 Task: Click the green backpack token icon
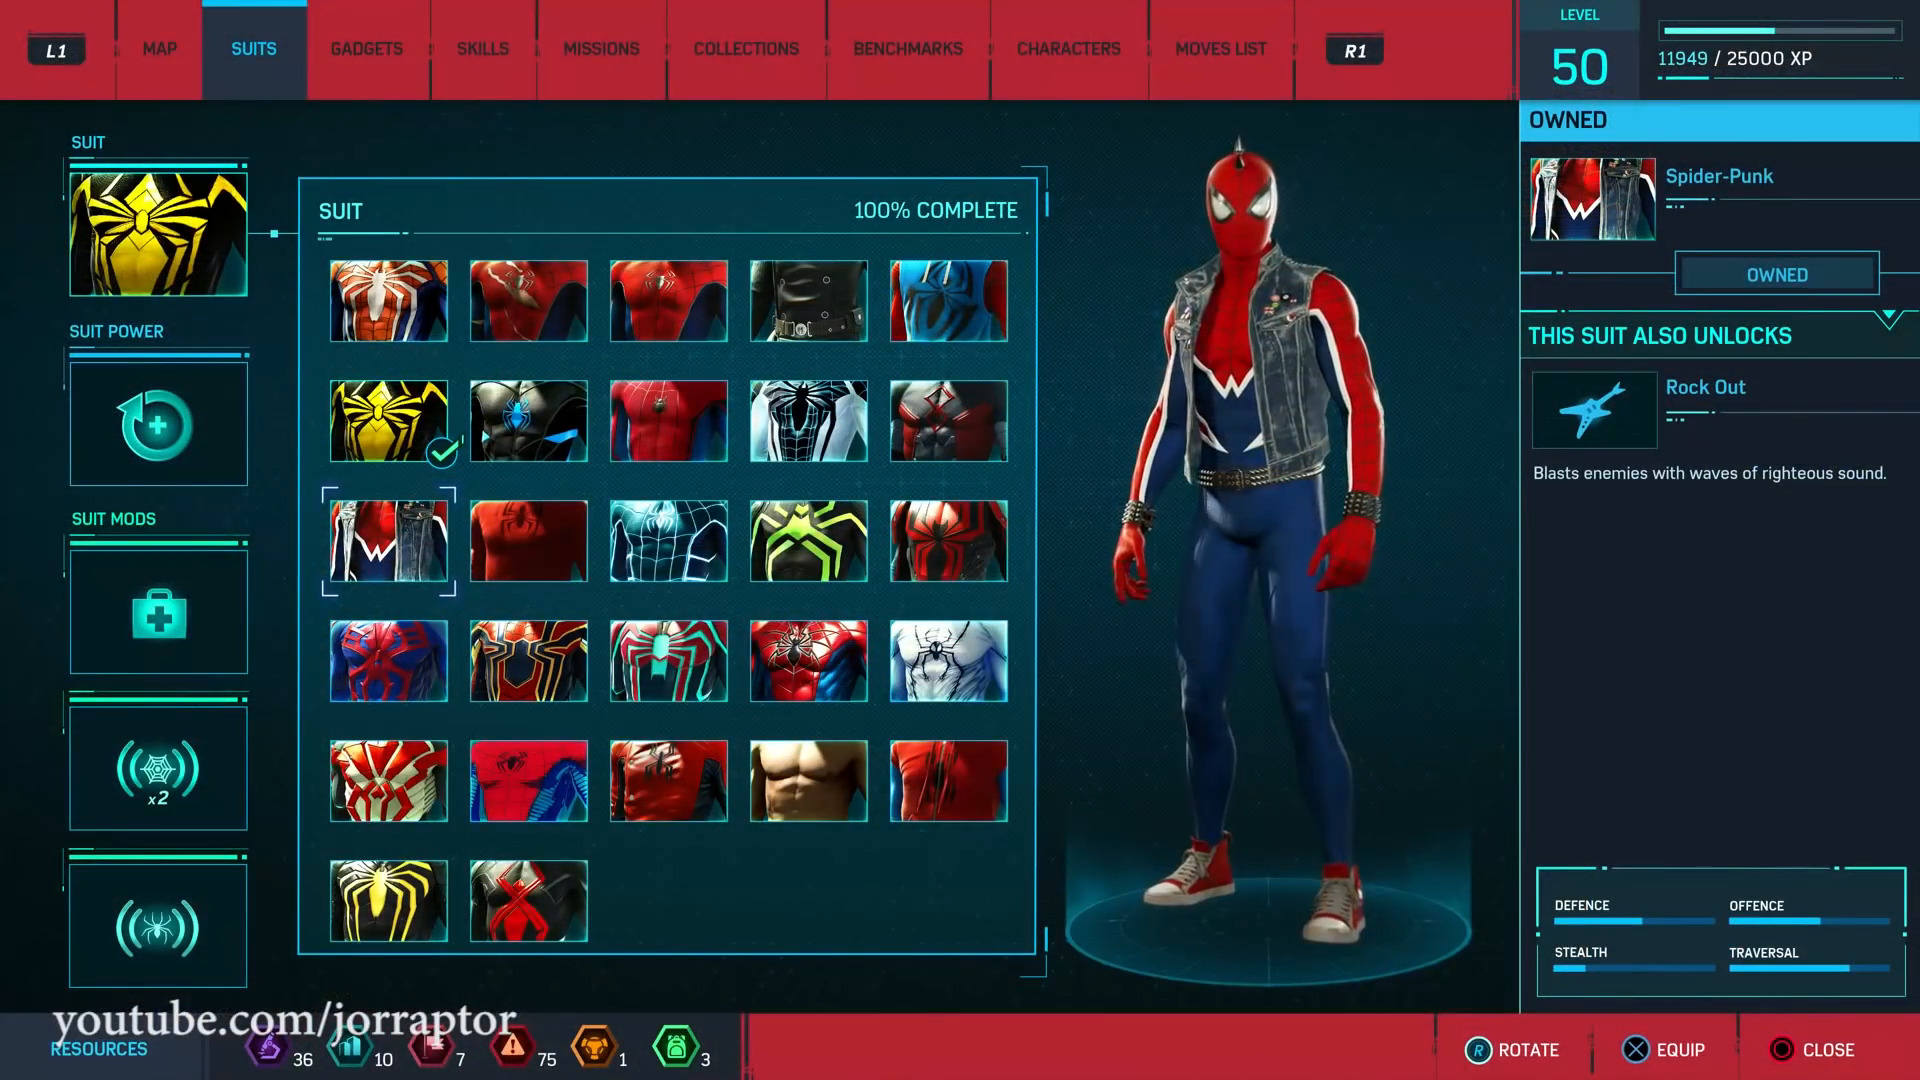676,1048
